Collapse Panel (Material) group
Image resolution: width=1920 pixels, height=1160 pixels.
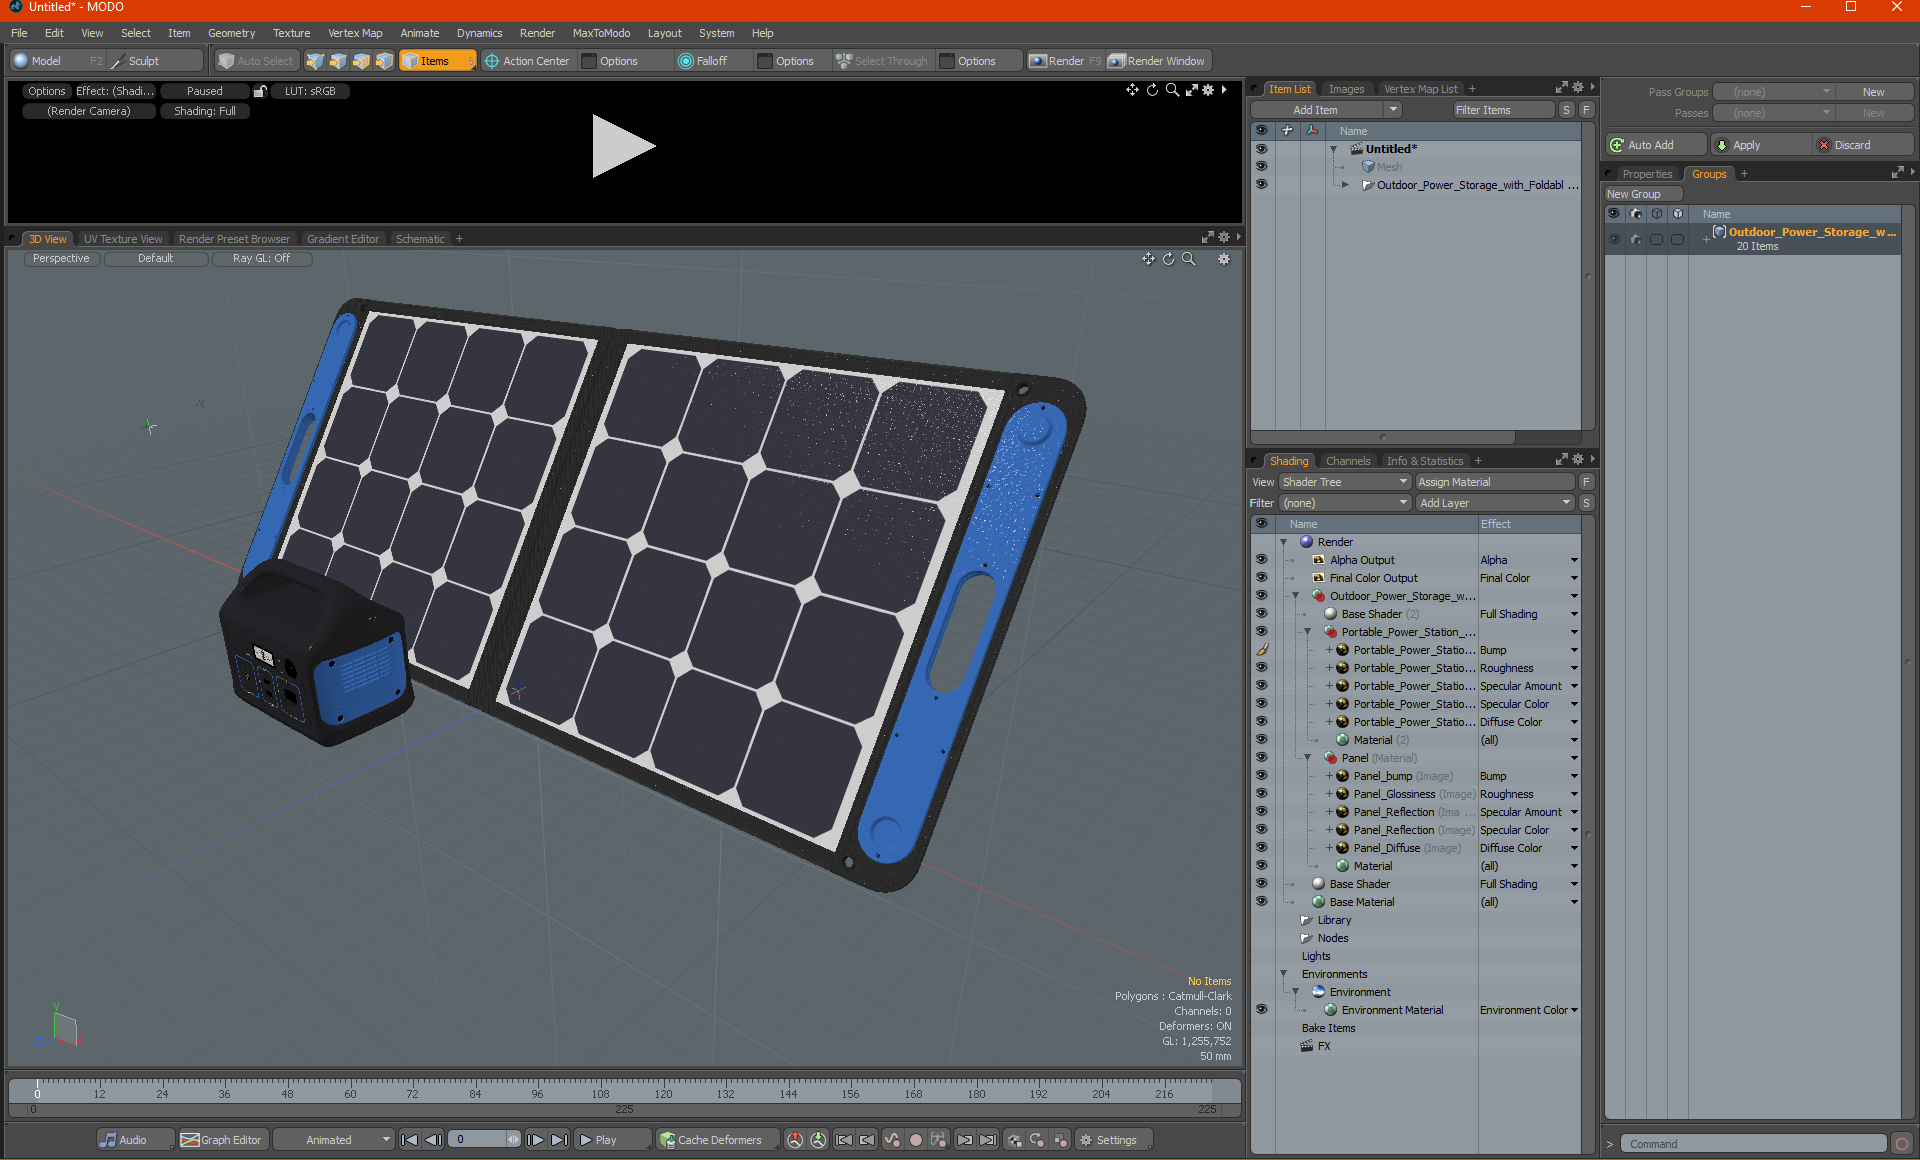coord(1308,758)
